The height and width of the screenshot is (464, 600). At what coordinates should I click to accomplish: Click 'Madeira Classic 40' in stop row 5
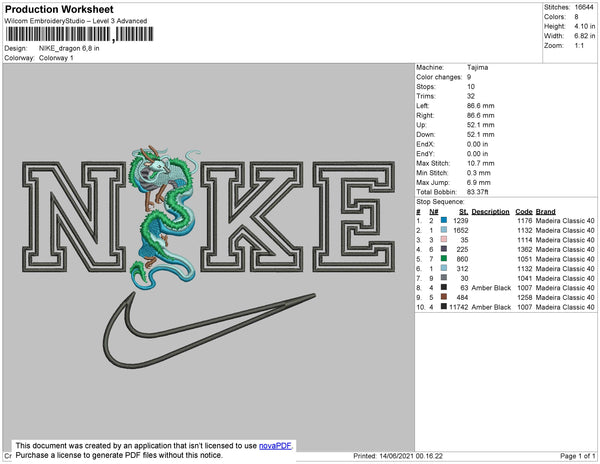[x=565, y=259]
